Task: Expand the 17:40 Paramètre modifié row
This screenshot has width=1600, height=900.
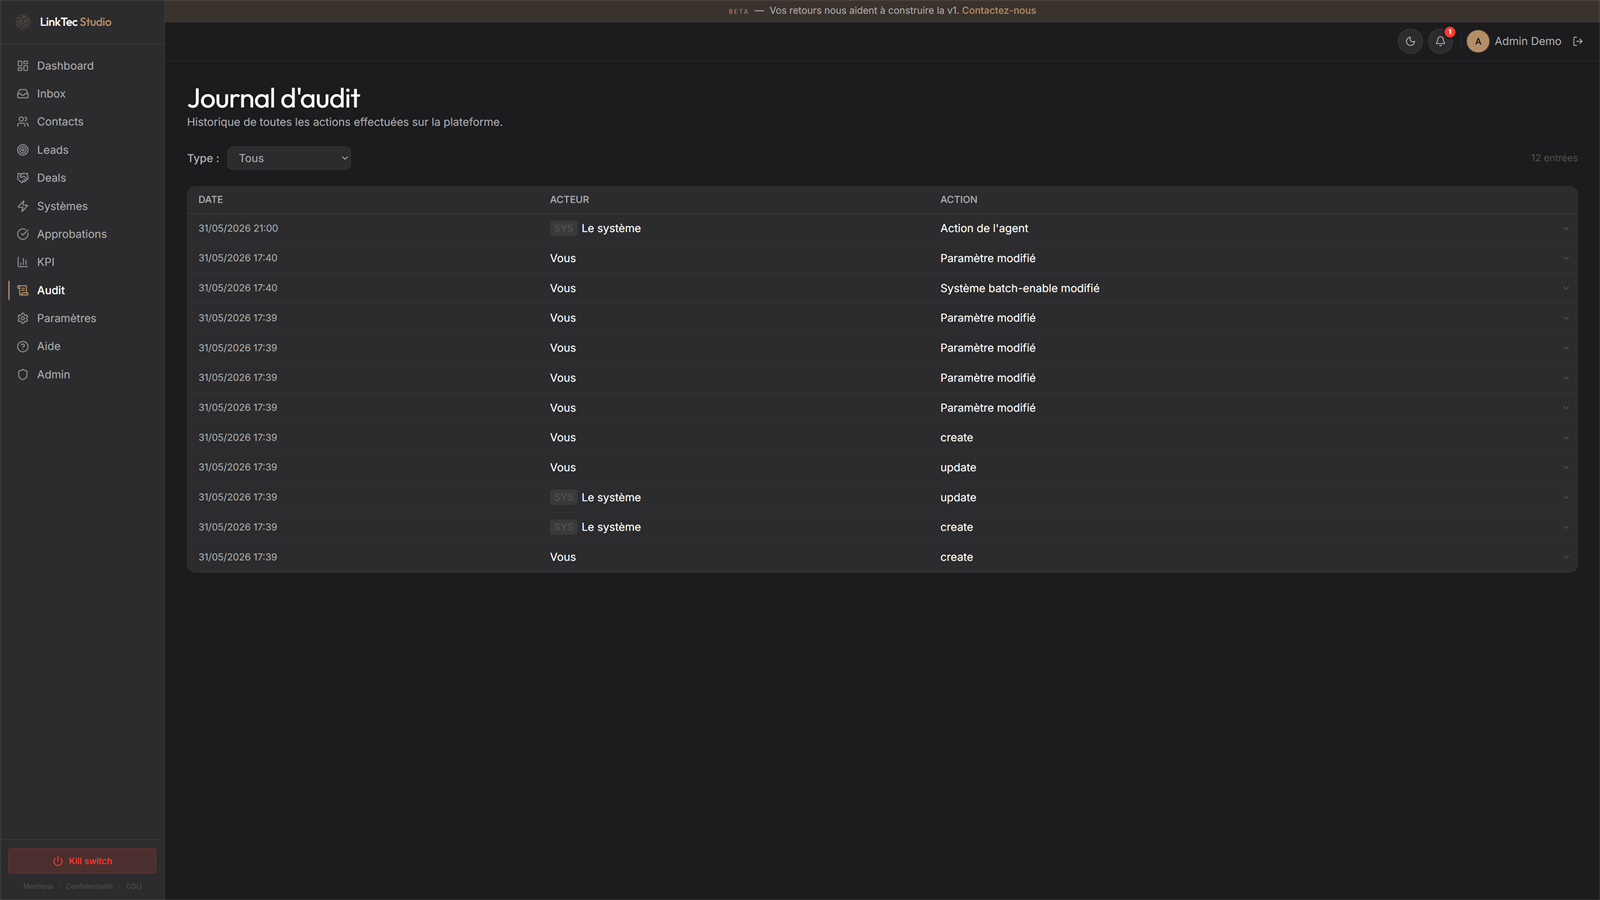Action: [x=1565, y=258]
